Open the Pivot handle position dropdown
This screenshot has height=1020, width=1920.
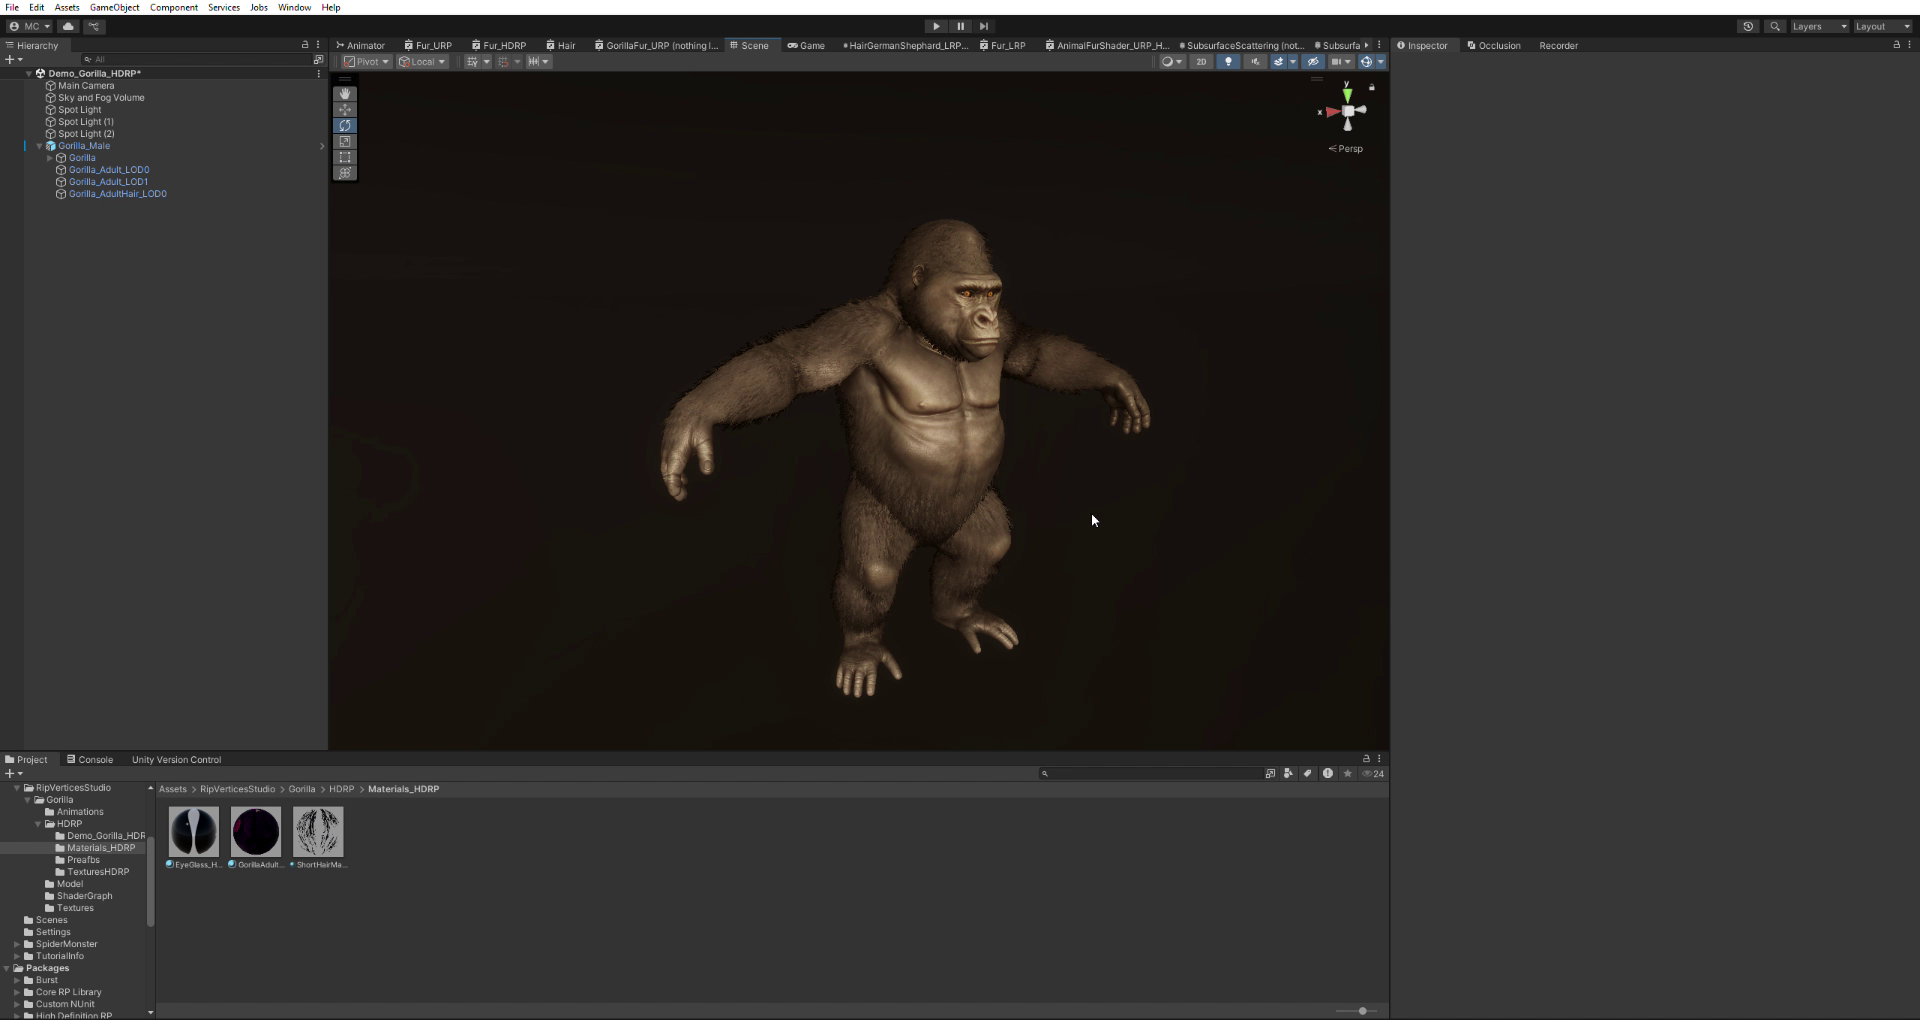366,62
